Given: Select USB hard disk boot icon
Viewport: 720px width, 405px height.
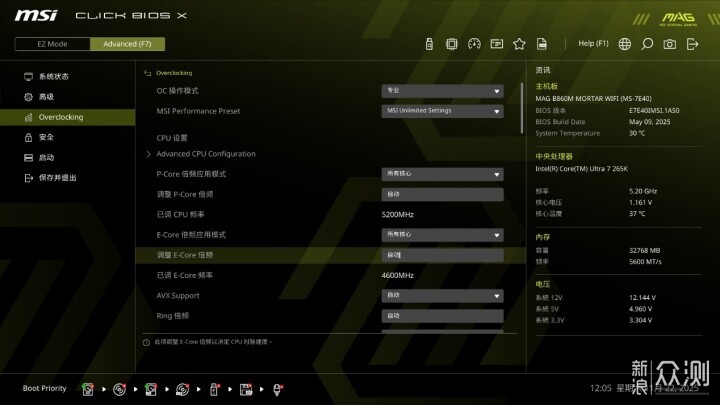Looking at the screenshot, I should pyautogui.click(x=151, y=389).
